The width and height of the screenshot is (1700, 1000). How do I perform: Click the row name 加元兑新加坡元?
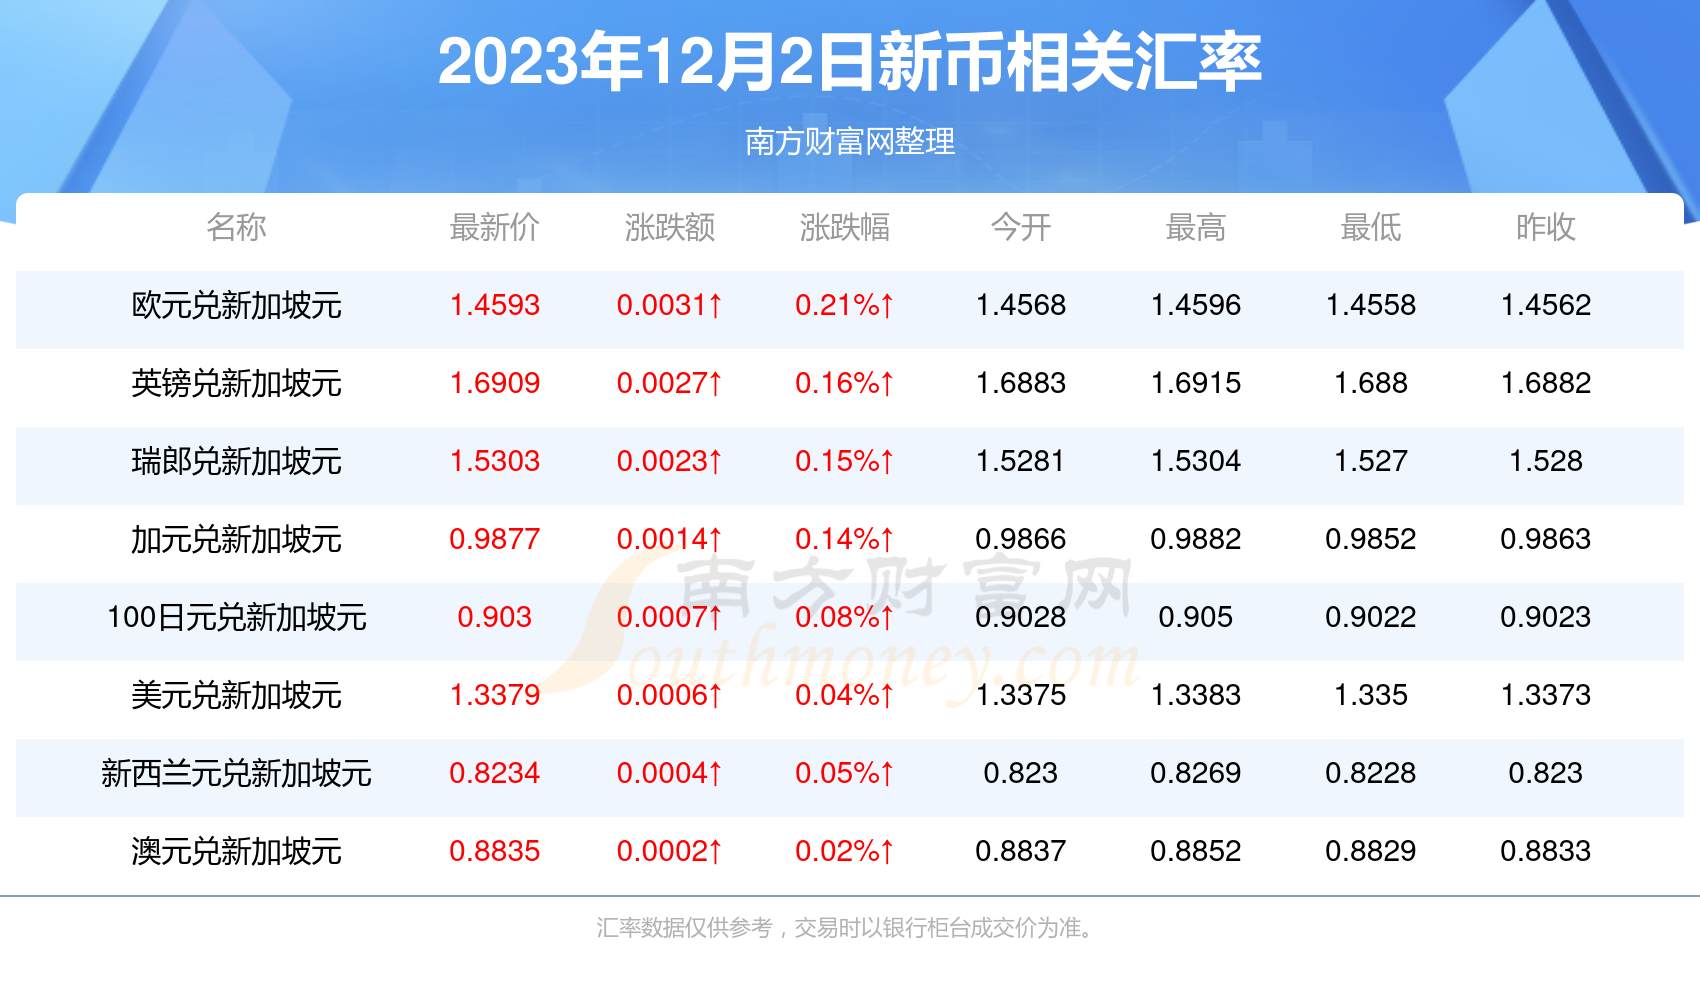click(x=236, y=539)
